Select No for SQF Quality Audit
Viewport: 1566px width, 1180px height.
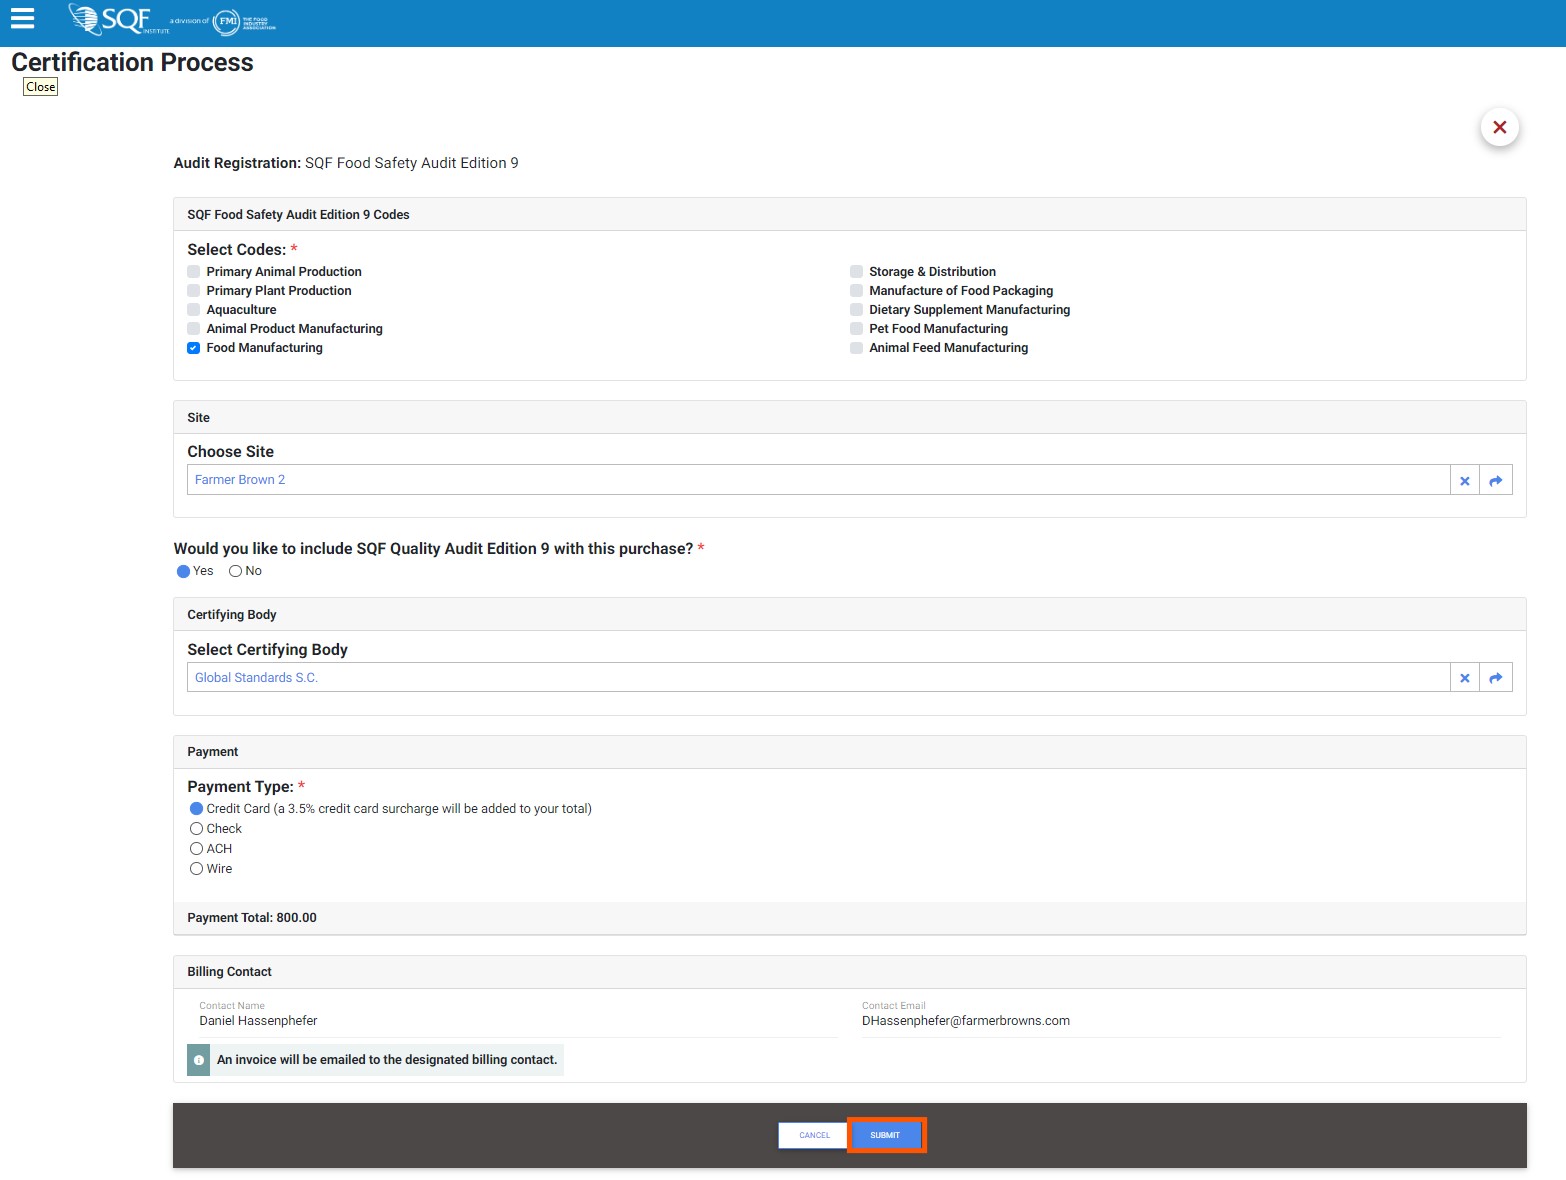[236, 571]
